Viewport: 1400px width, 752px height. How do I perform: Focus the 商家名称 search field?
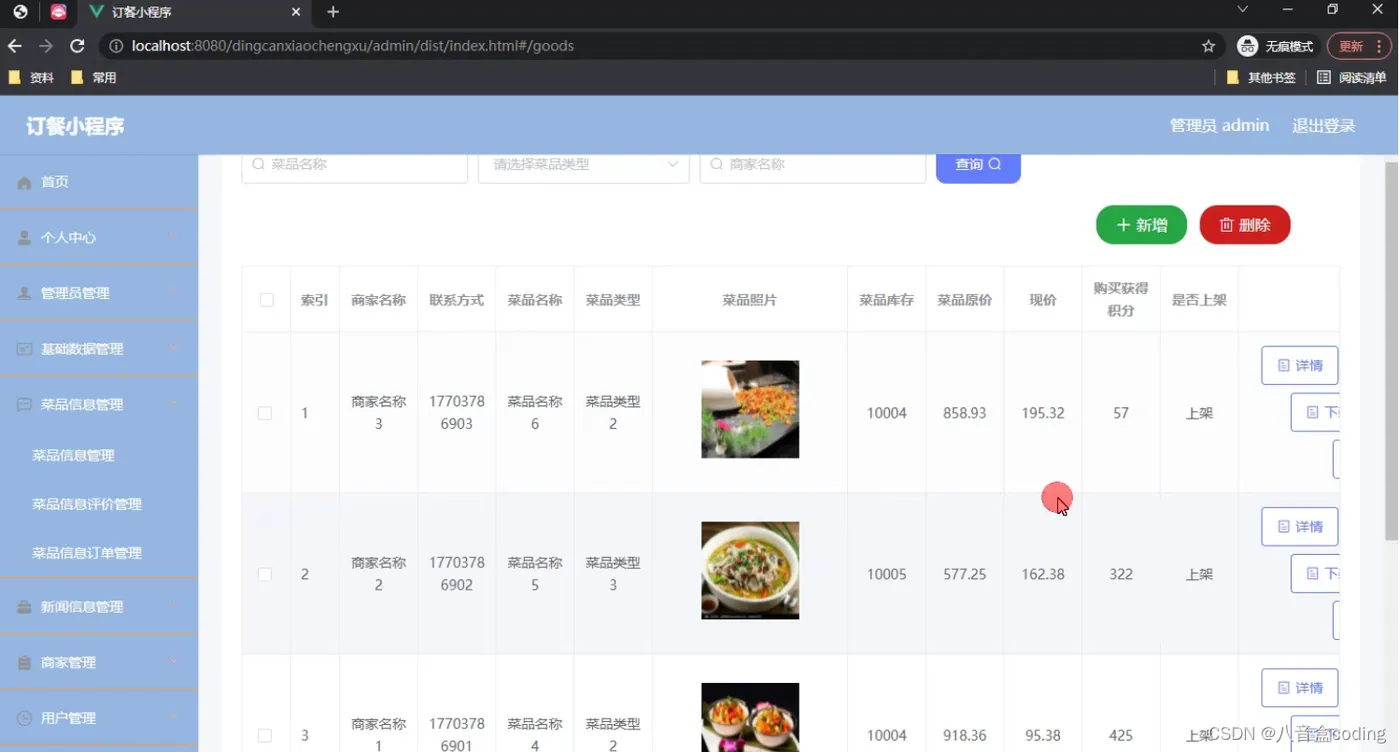coord(813,166)
